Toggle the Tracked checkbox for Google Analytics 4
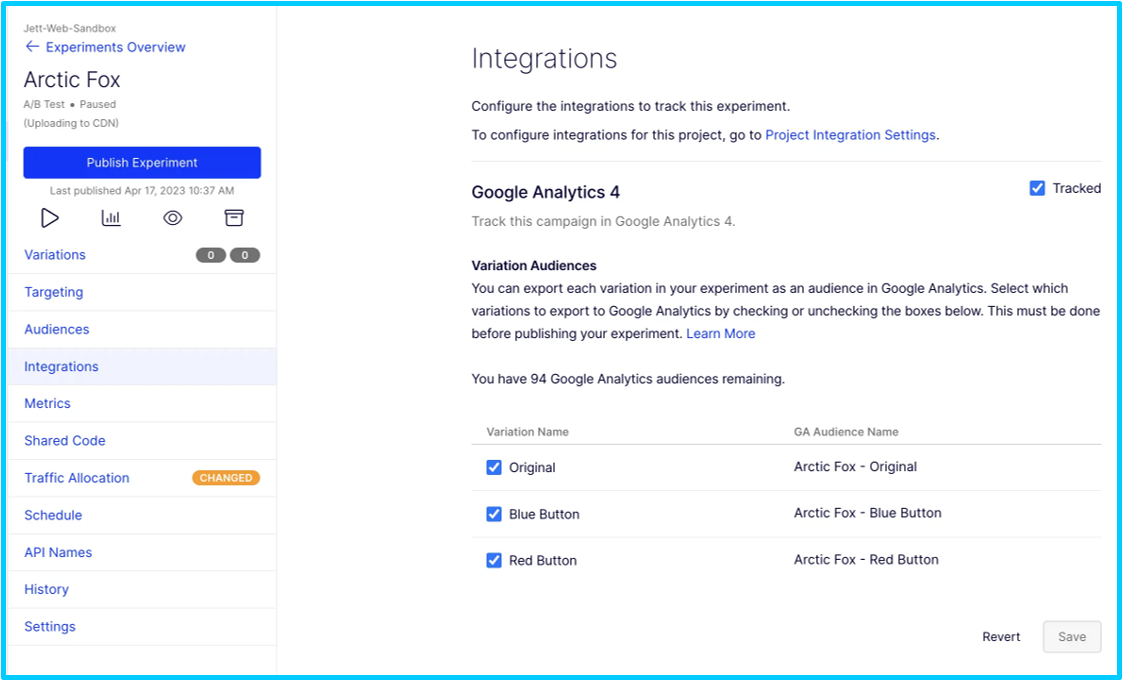 [x=1037, y=188]
